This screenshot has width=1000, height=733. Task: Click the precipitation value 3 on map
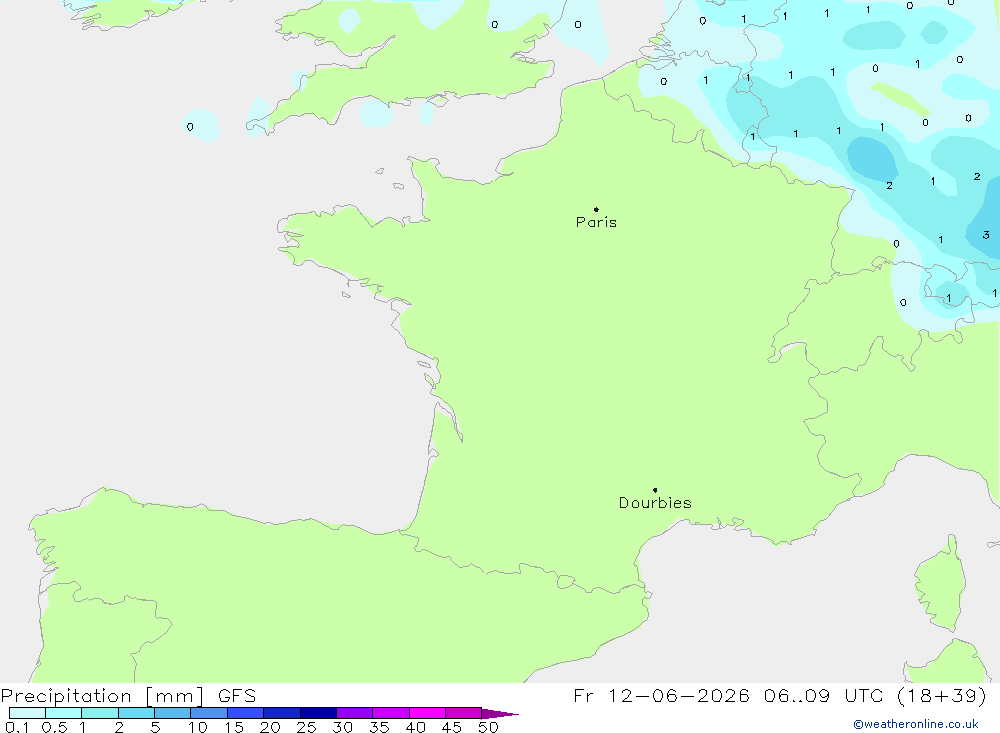coord(986,235)
